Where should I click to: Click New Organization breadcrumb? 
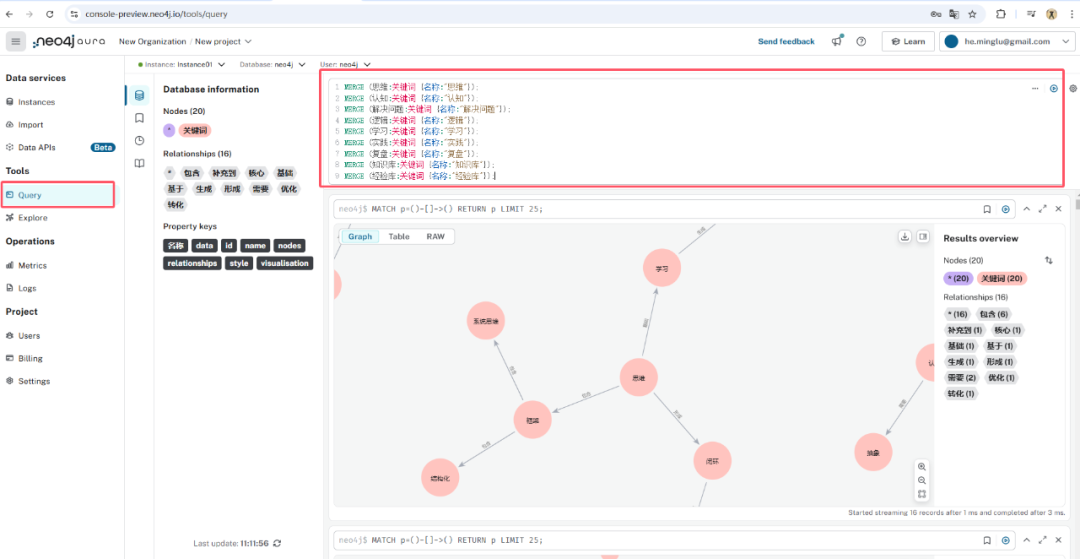[x=152, y=41]
